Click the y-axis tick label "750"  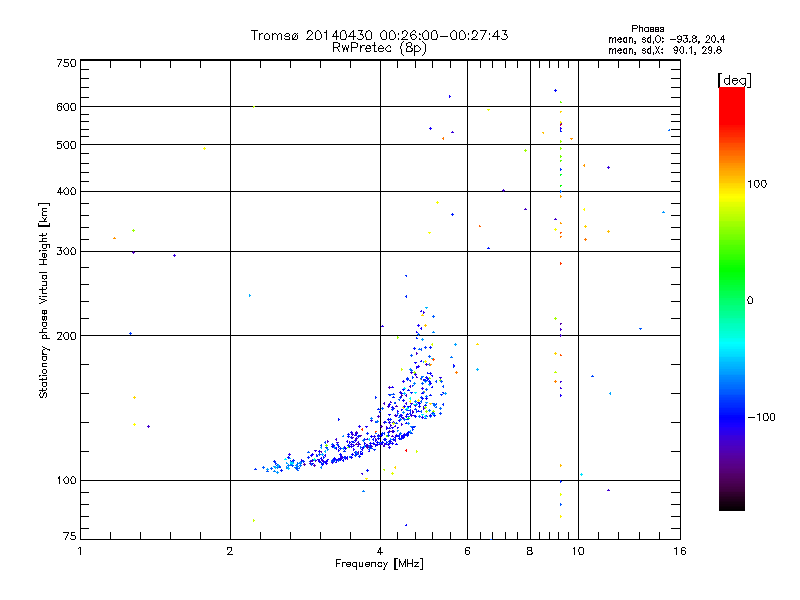66,63
